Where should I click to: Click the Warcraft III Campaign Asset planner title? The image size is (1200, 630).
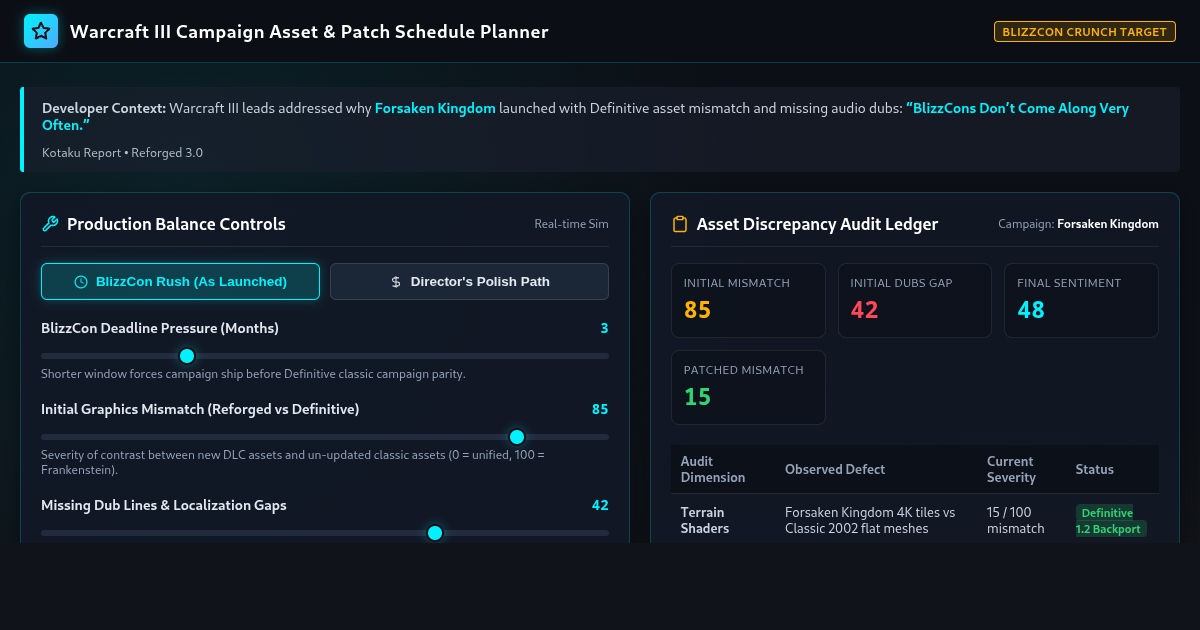(x=309, y=32)
